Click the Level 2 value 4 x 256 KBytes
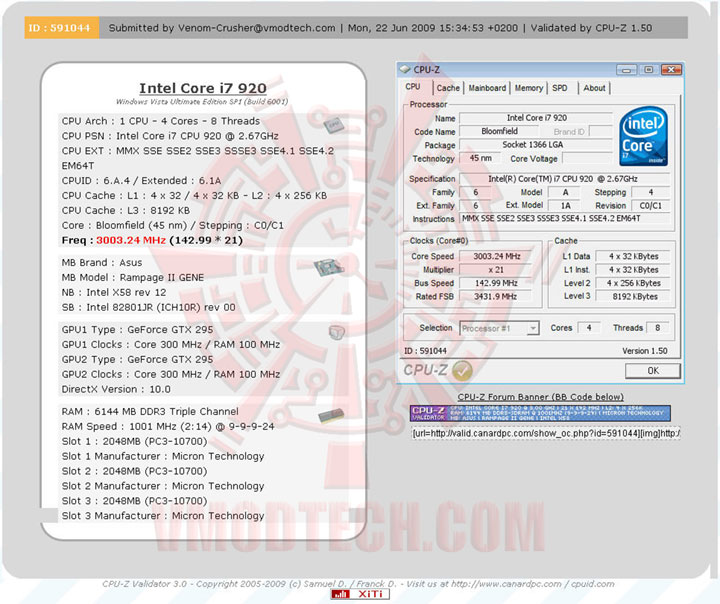Image resolution: width=720 pixels, height=604 pixels. (633, 283)
